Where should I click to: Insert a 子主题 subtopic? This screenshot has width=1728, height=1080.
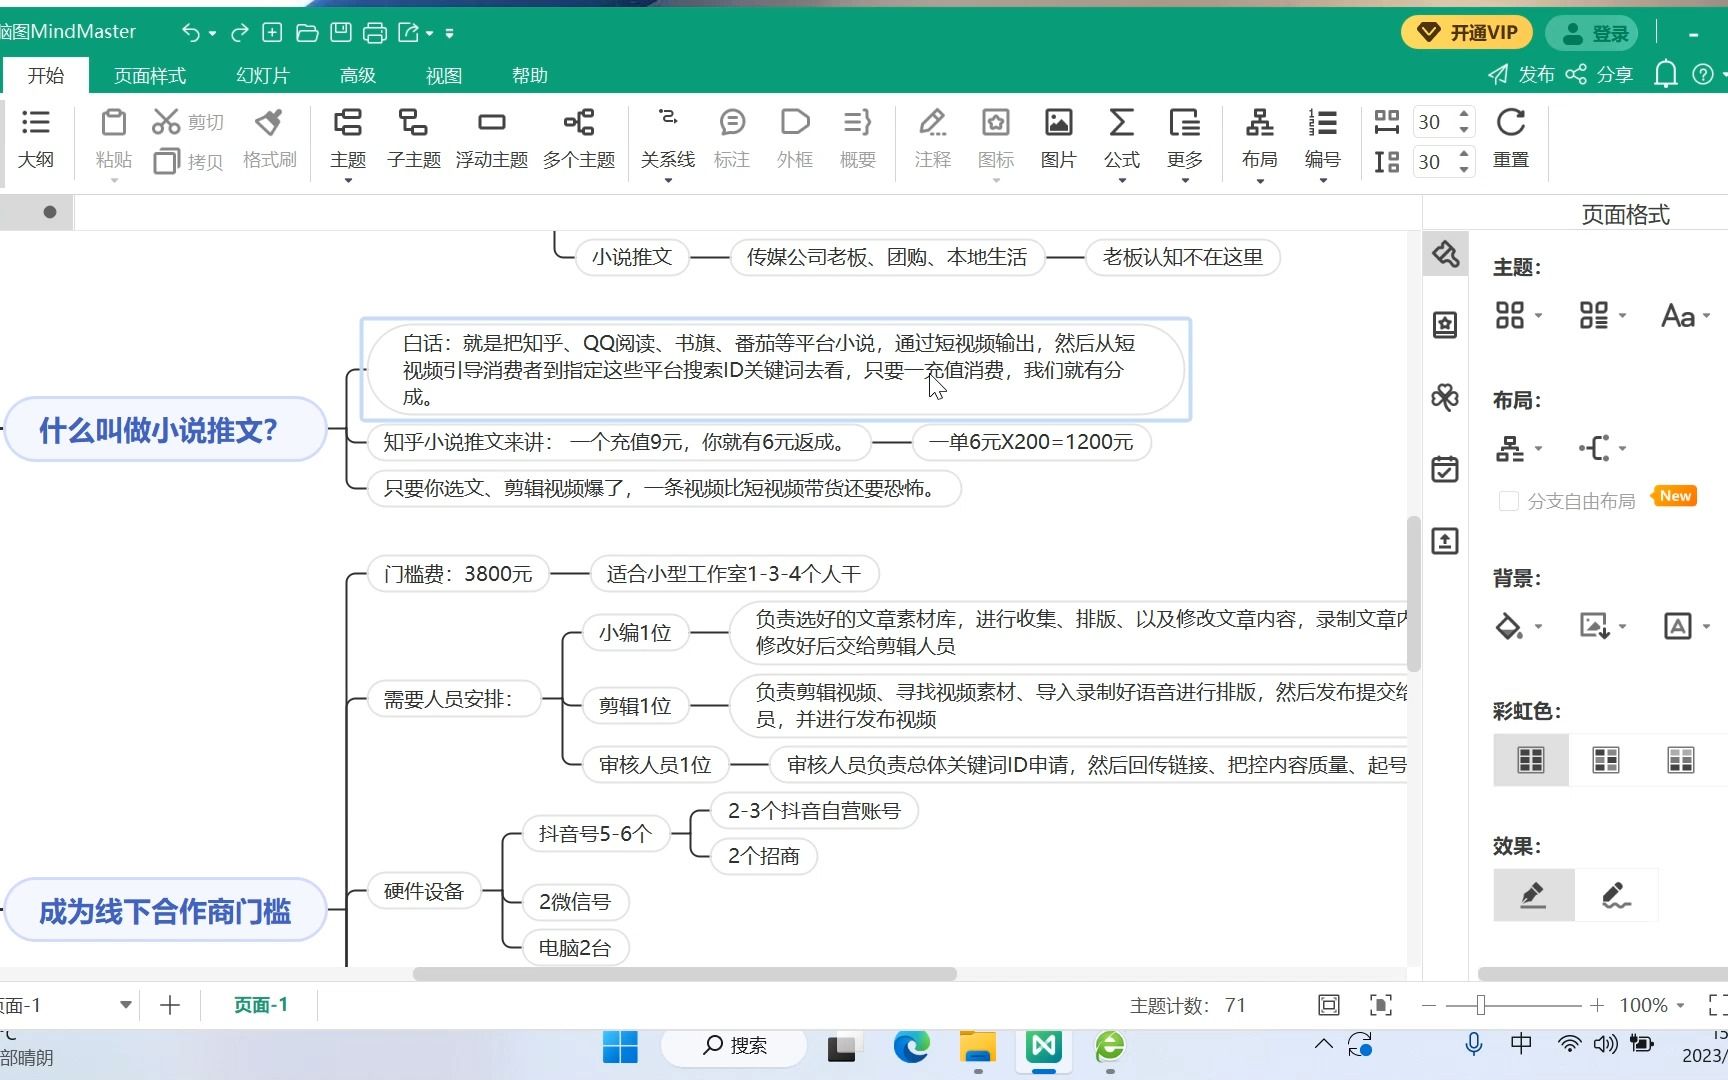pyautogui.click(x=414, y=139)
